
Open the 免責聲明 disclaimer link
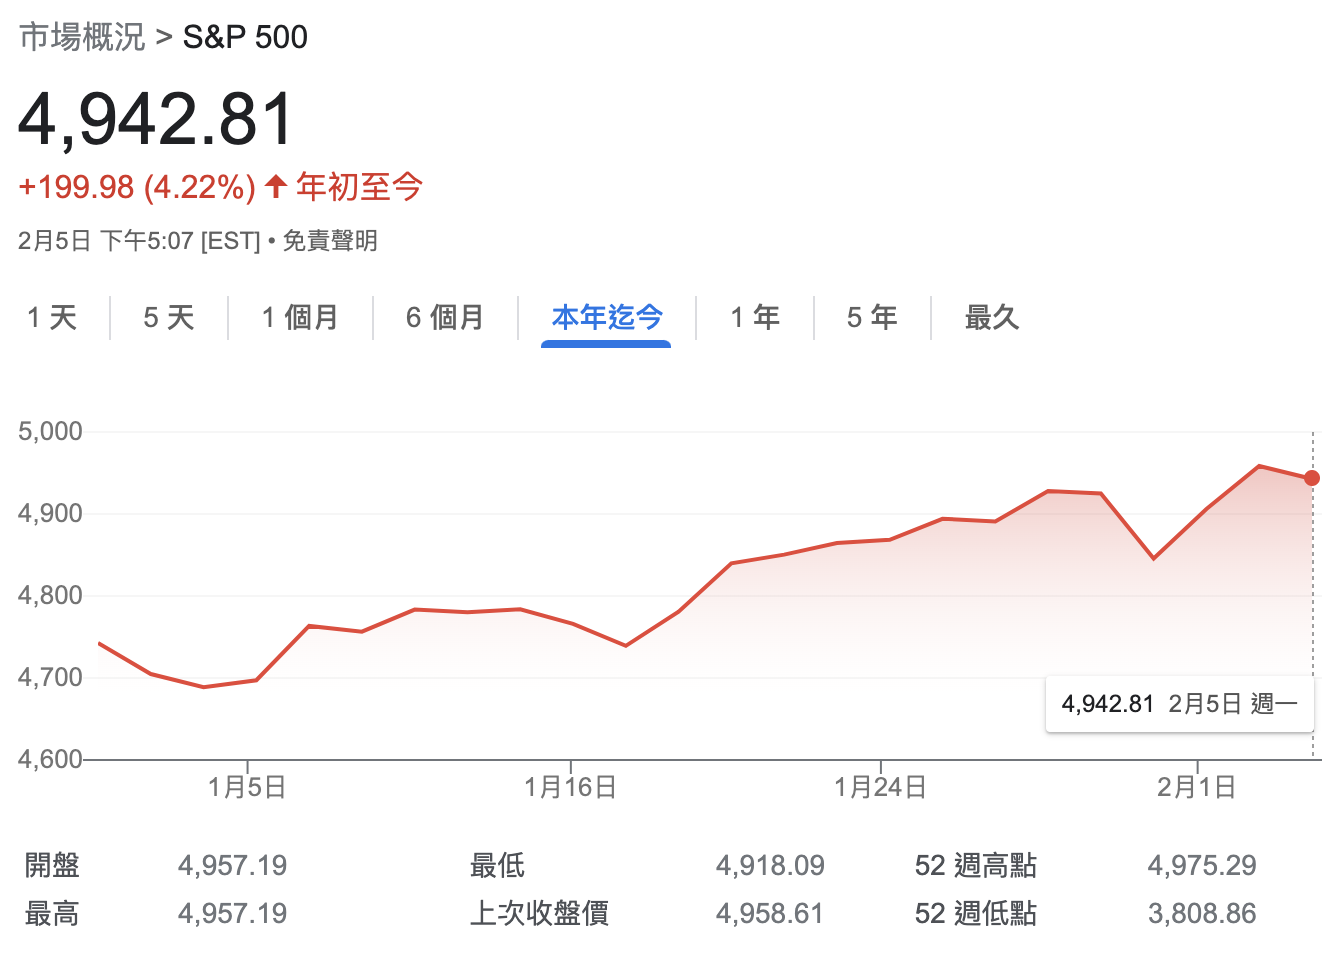[x=330, y=241]
